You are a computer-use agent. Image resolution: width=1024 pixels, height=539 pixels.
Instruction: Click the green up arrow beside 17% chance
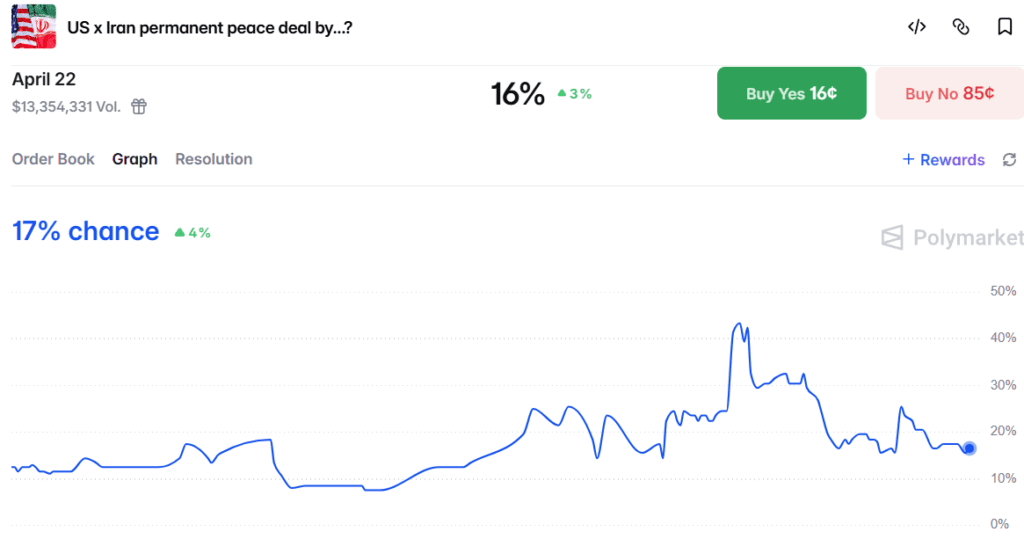180,232
